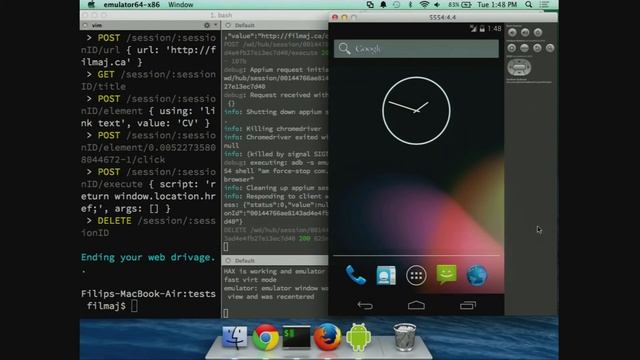Image resolution: width=640 pixels, height=360 pixels.
Task: Click emulator hardware volume up button
Action: coord(525,32)
